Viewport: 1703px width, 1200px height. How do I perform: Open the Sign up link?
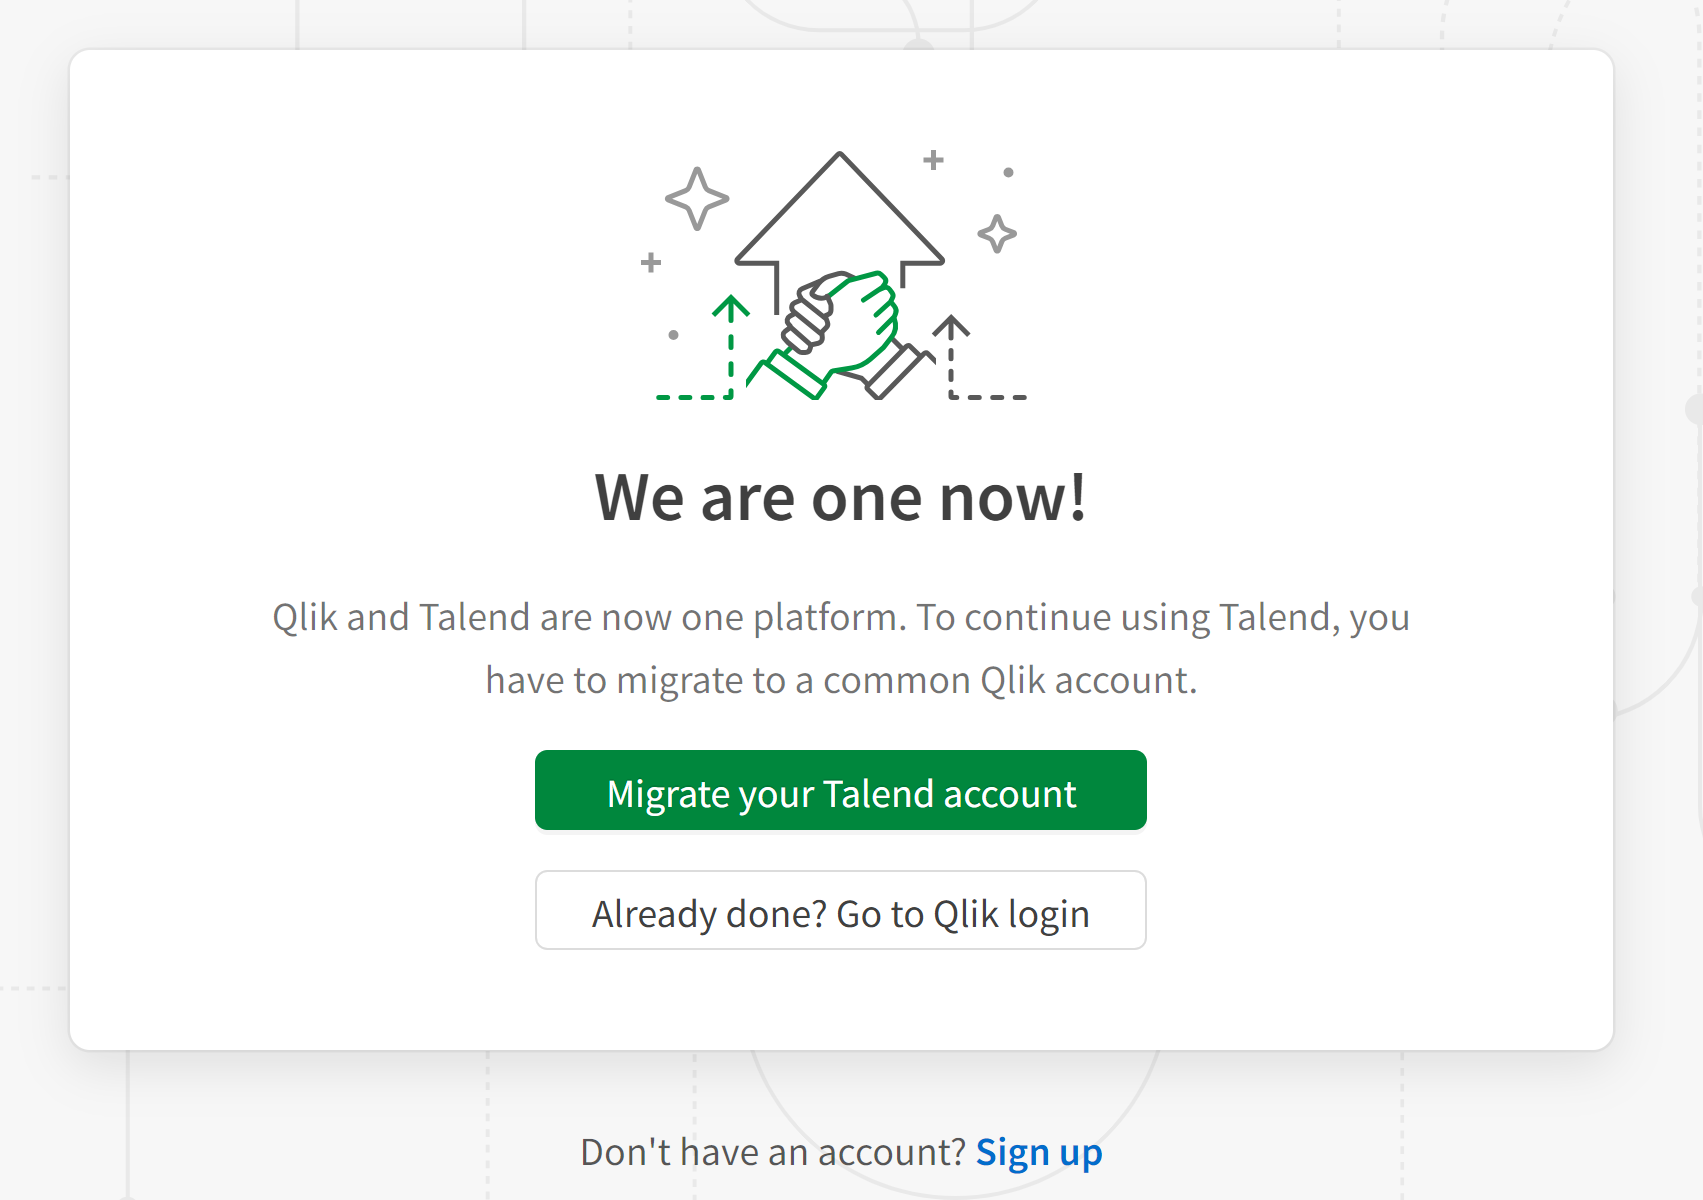1039,1151
